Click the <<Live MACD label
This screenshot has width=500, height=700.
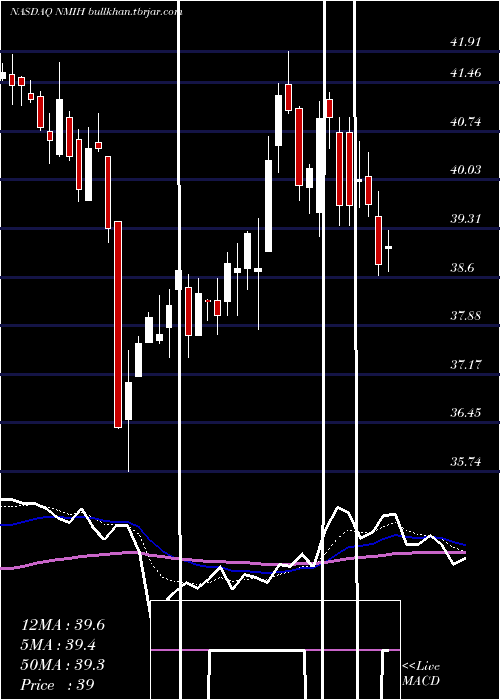(x=421, y=673)
